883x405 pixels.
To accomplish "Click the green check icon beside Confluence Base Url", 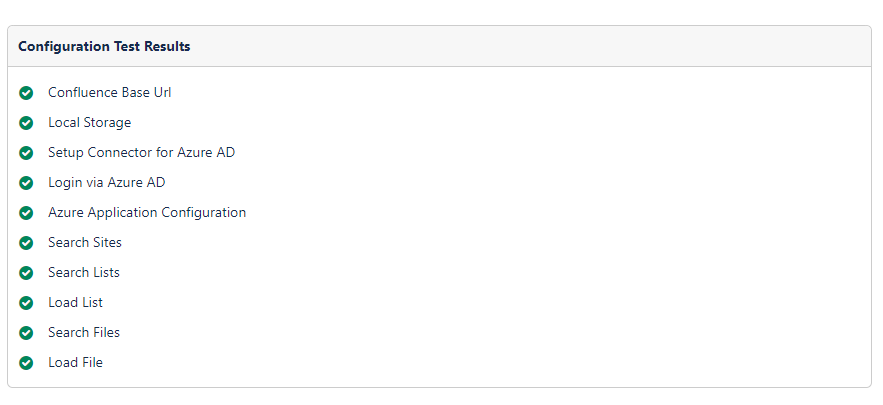I will tap(26, 93).
